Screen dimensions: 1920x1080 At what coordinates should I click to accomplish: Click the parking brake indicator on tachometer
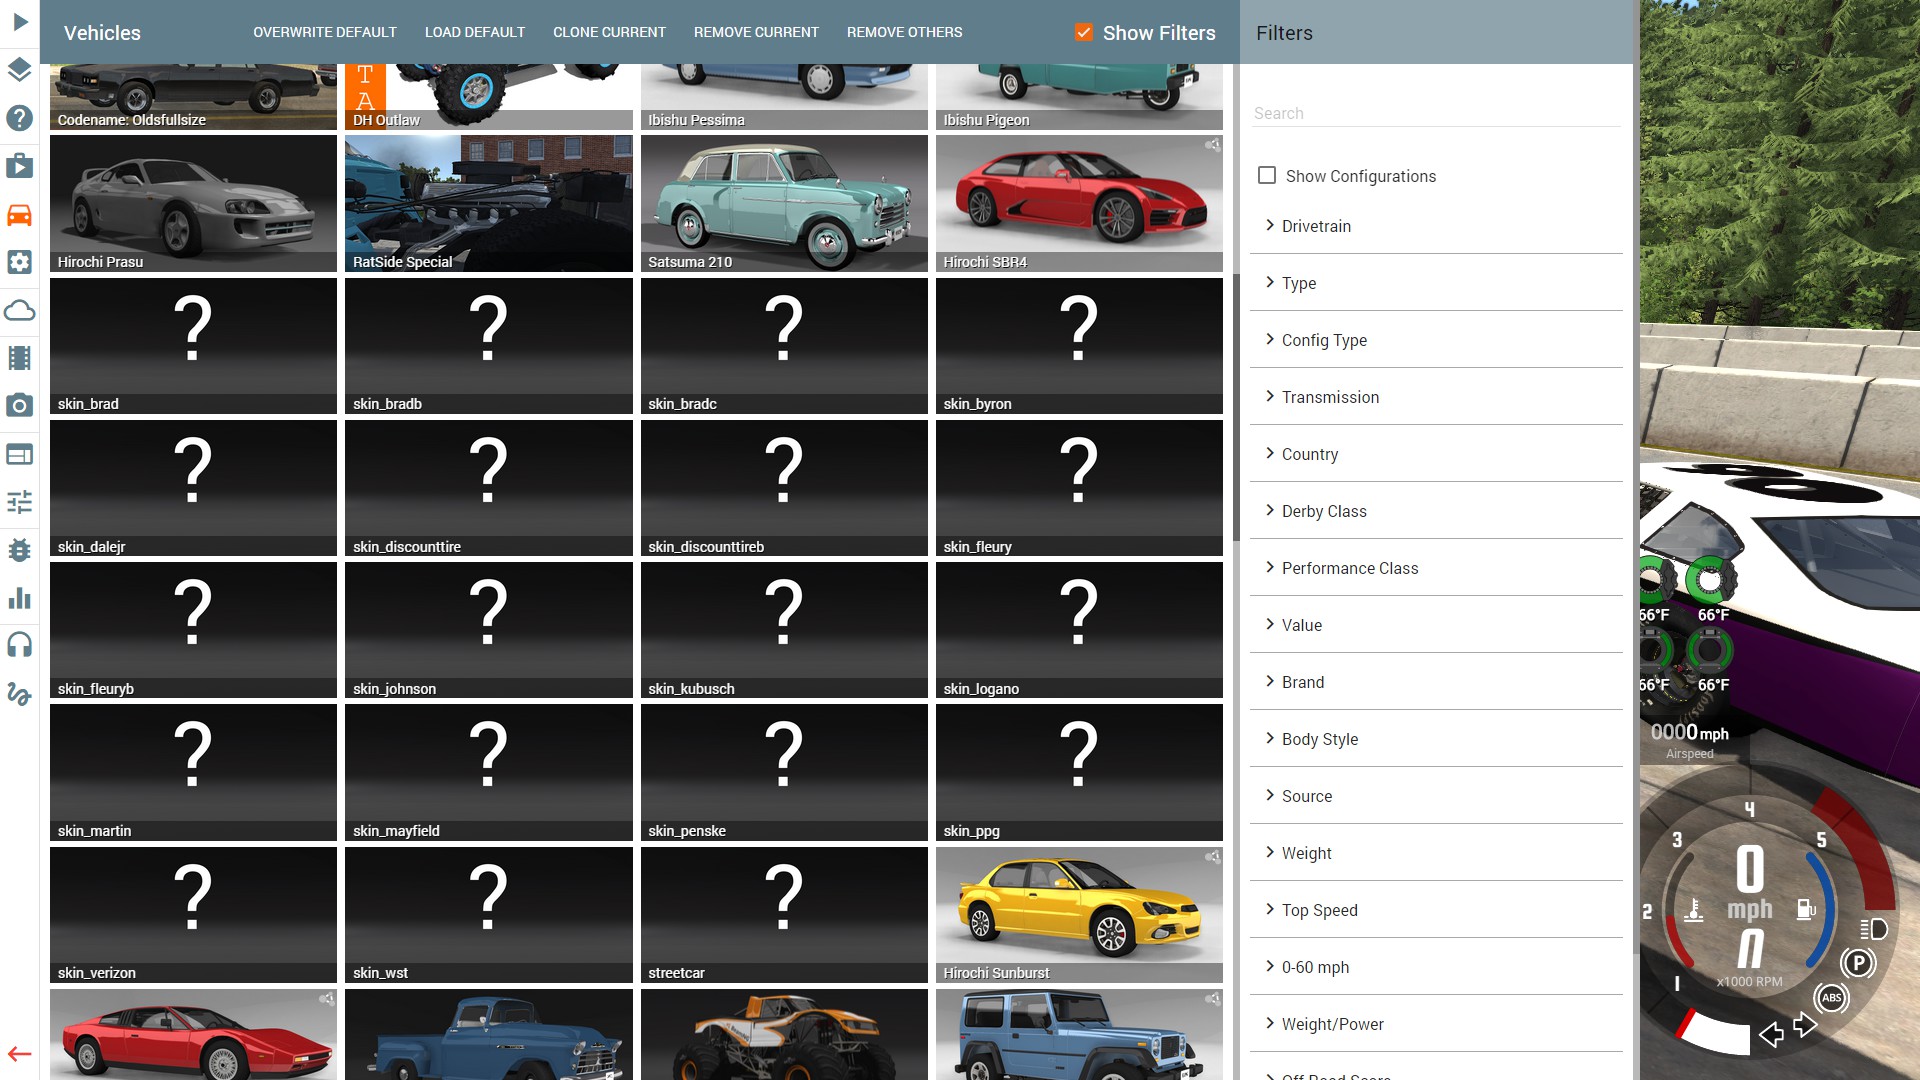point(1858,963)
